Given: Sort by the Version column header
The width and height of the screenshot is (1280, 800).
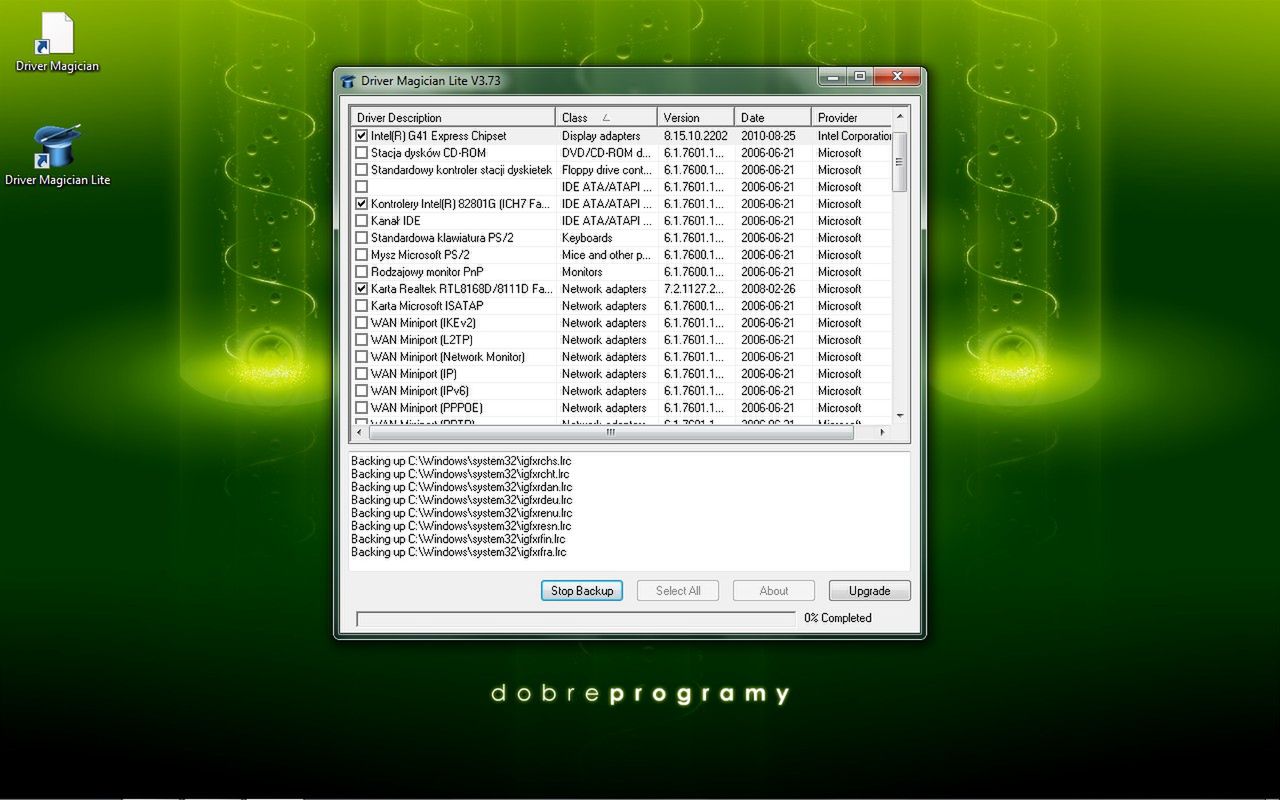Looking at the screenshot, I should [x=696, y=117].
